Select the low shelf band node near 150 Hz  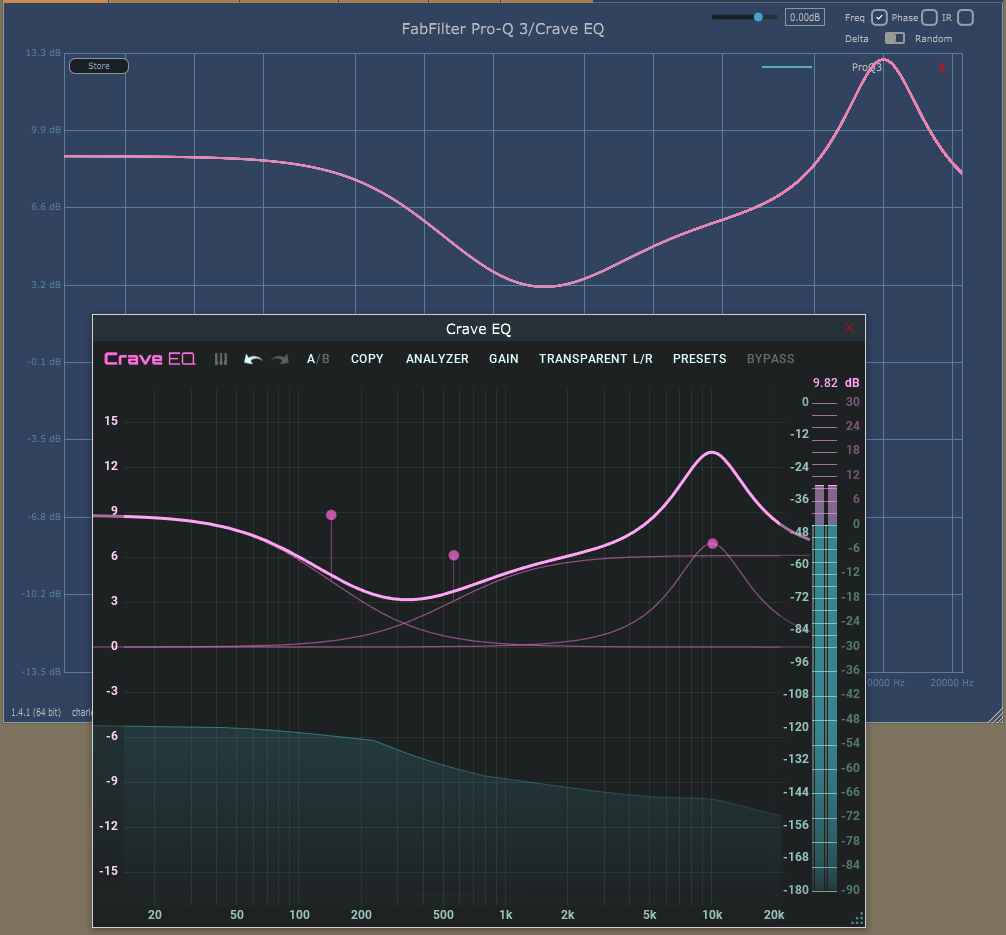pos(331,515)
